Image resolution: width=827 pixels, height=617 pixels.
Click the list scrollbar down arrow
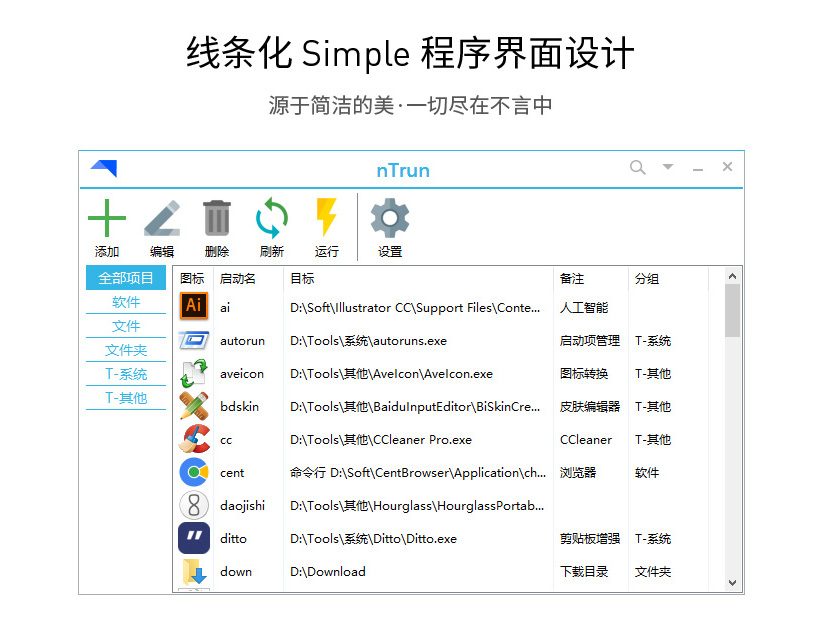tap(732, 583)
